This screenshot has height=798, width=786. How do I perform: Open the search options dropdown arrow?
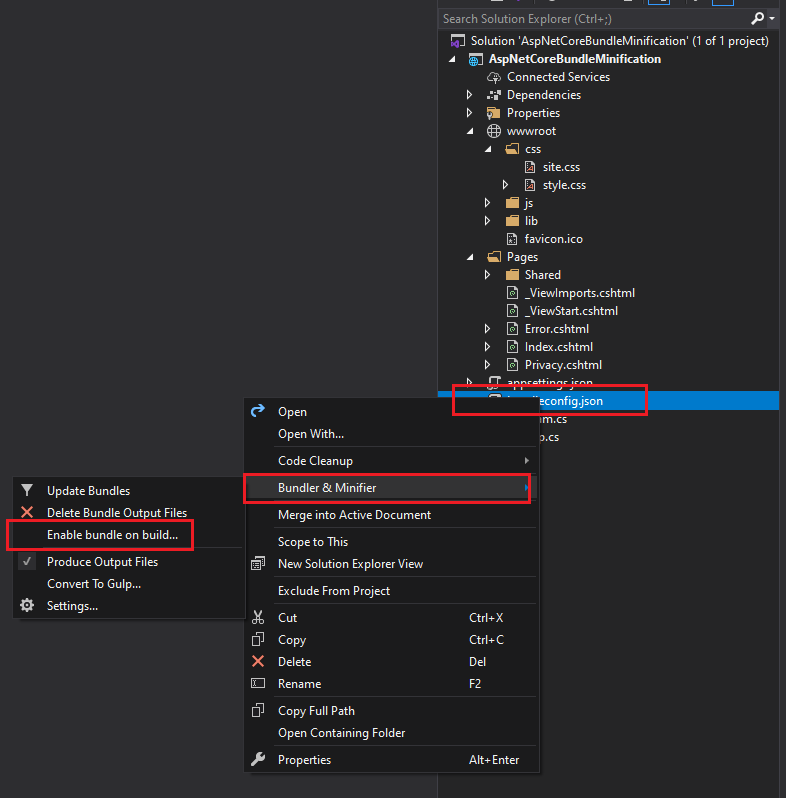(x=772, y=19)
